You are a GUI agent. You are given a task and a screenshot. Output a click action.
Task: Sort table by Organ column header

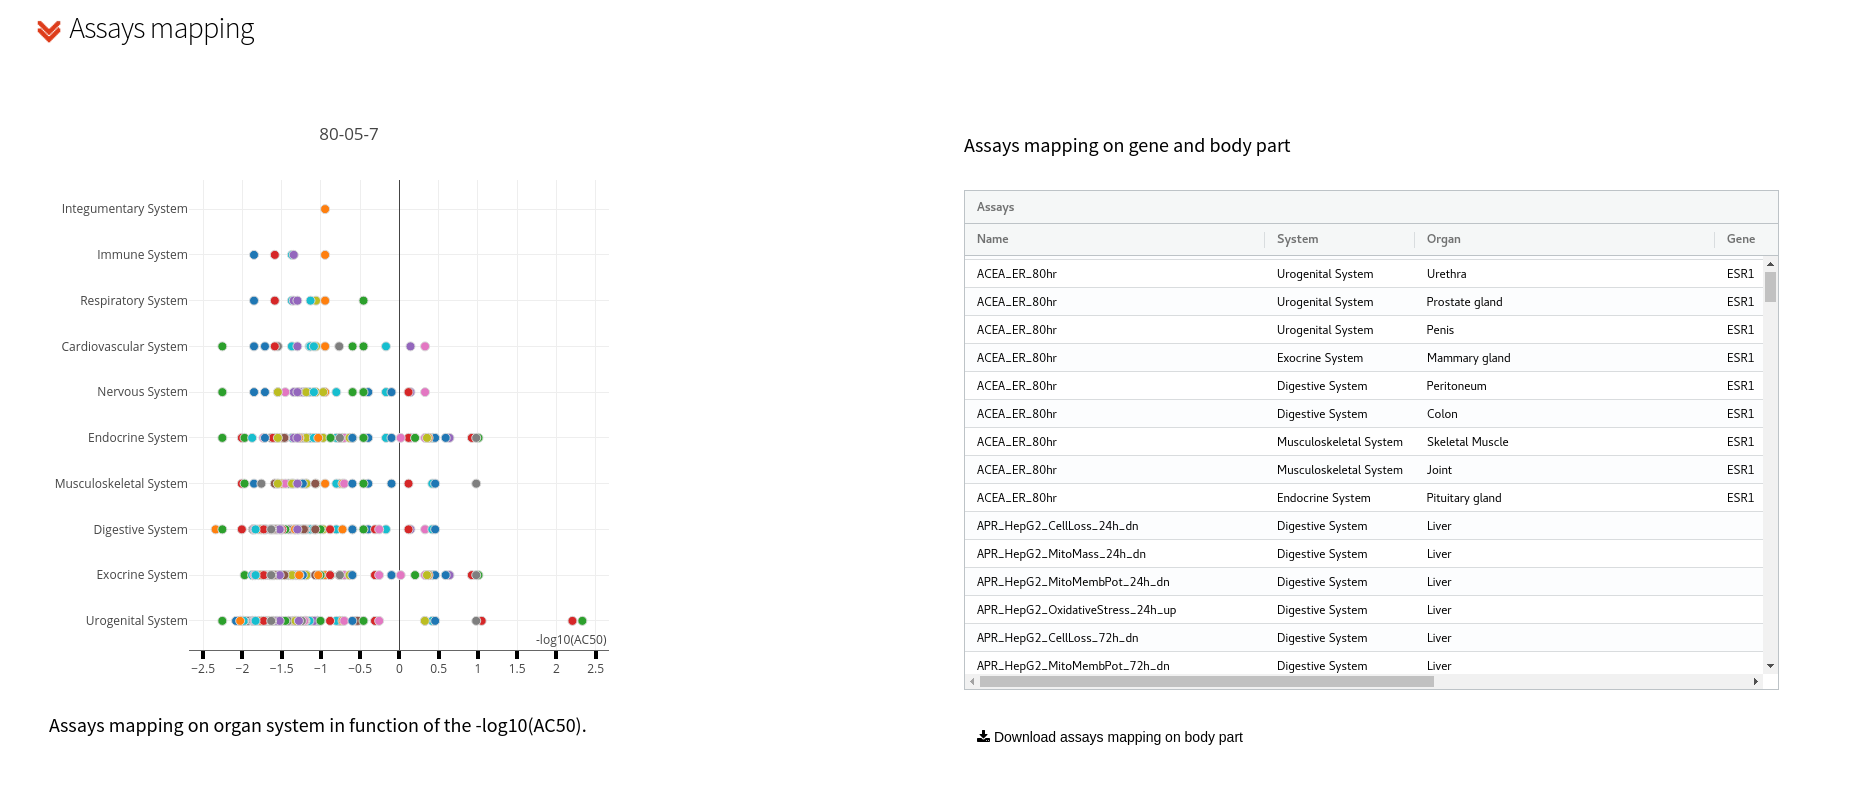1443,239
